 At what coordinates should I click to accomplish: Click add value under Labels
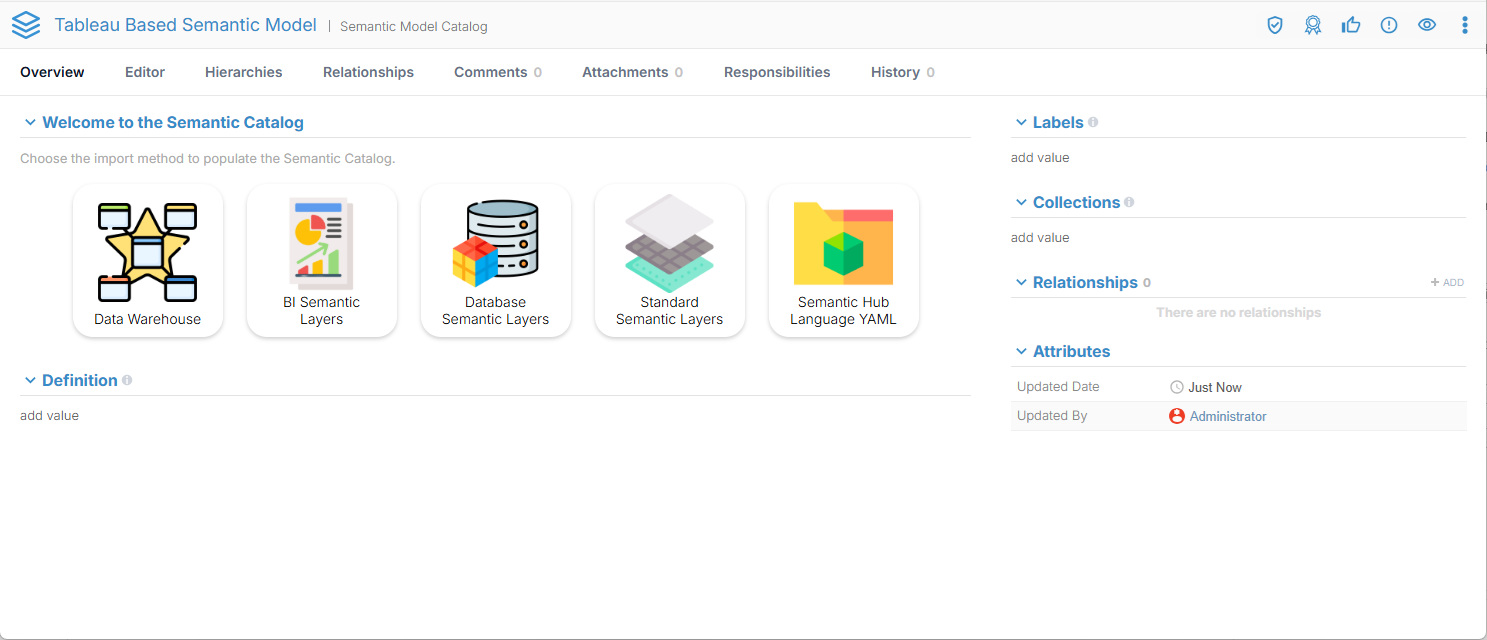(x=1040, y=158)
